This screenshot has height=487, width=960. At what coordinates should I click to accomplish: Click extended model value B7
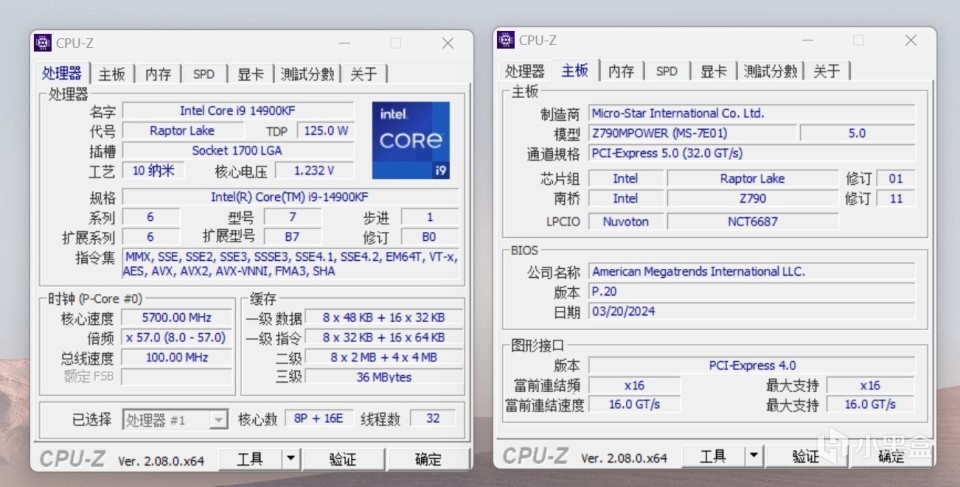tap(292, 236)
